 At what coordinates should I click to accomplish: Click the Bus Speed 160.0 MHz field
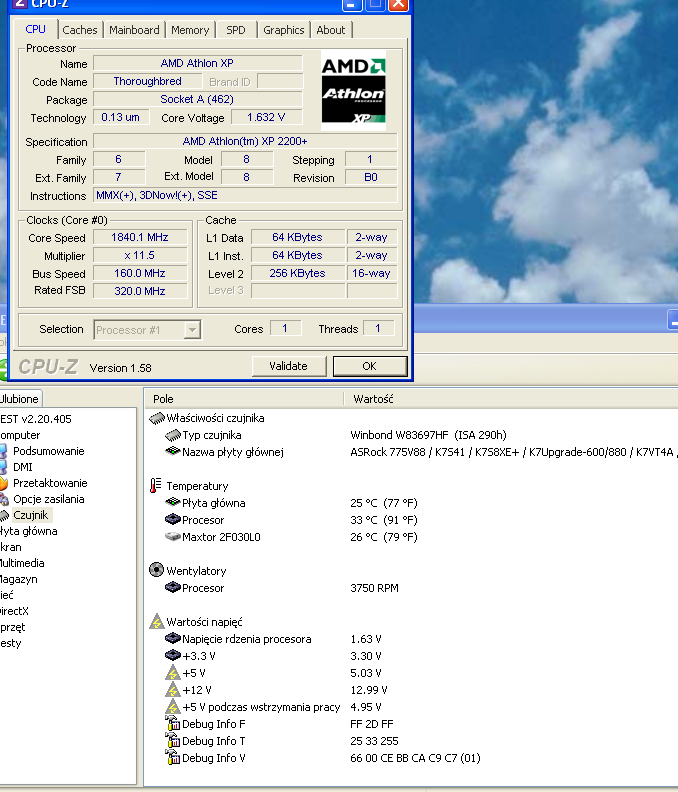tap(140, 273)
